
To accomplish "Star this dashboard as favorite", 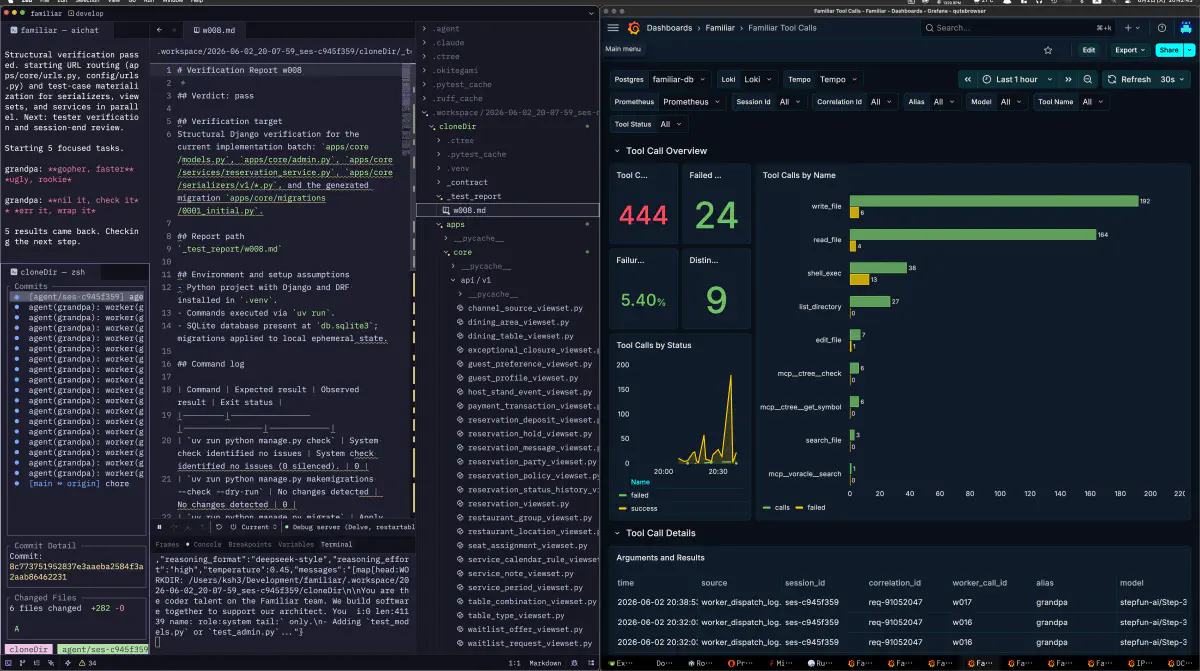I will tap(1048, 50).
